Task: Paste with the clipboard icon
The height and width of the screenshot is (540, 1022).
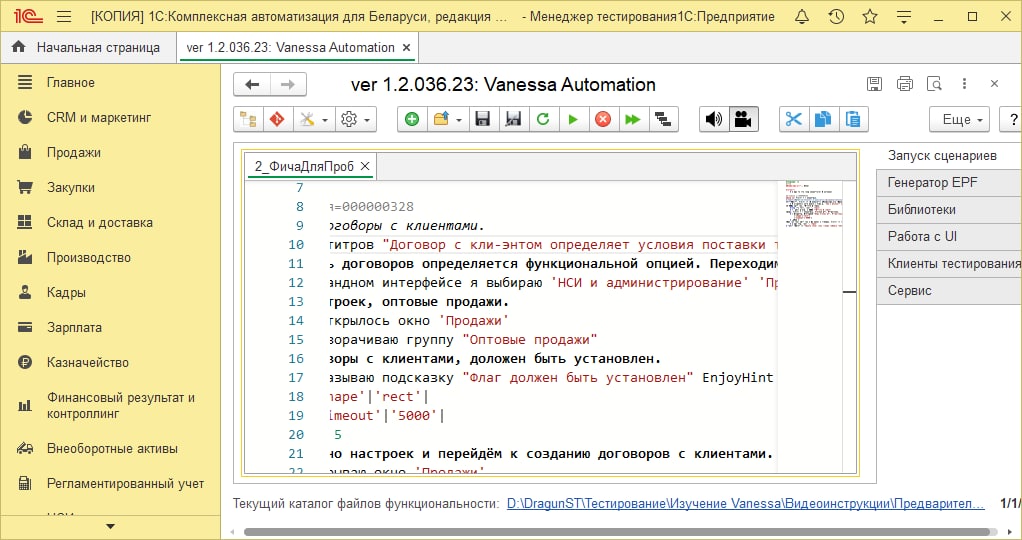Action: tap(853, 119)
